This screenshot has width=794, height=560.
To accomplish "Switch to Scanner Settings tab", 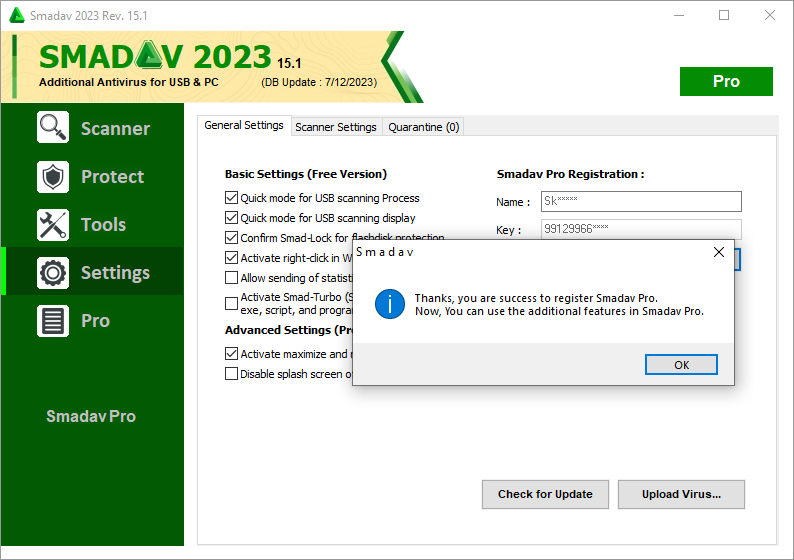I will point(336,127).
